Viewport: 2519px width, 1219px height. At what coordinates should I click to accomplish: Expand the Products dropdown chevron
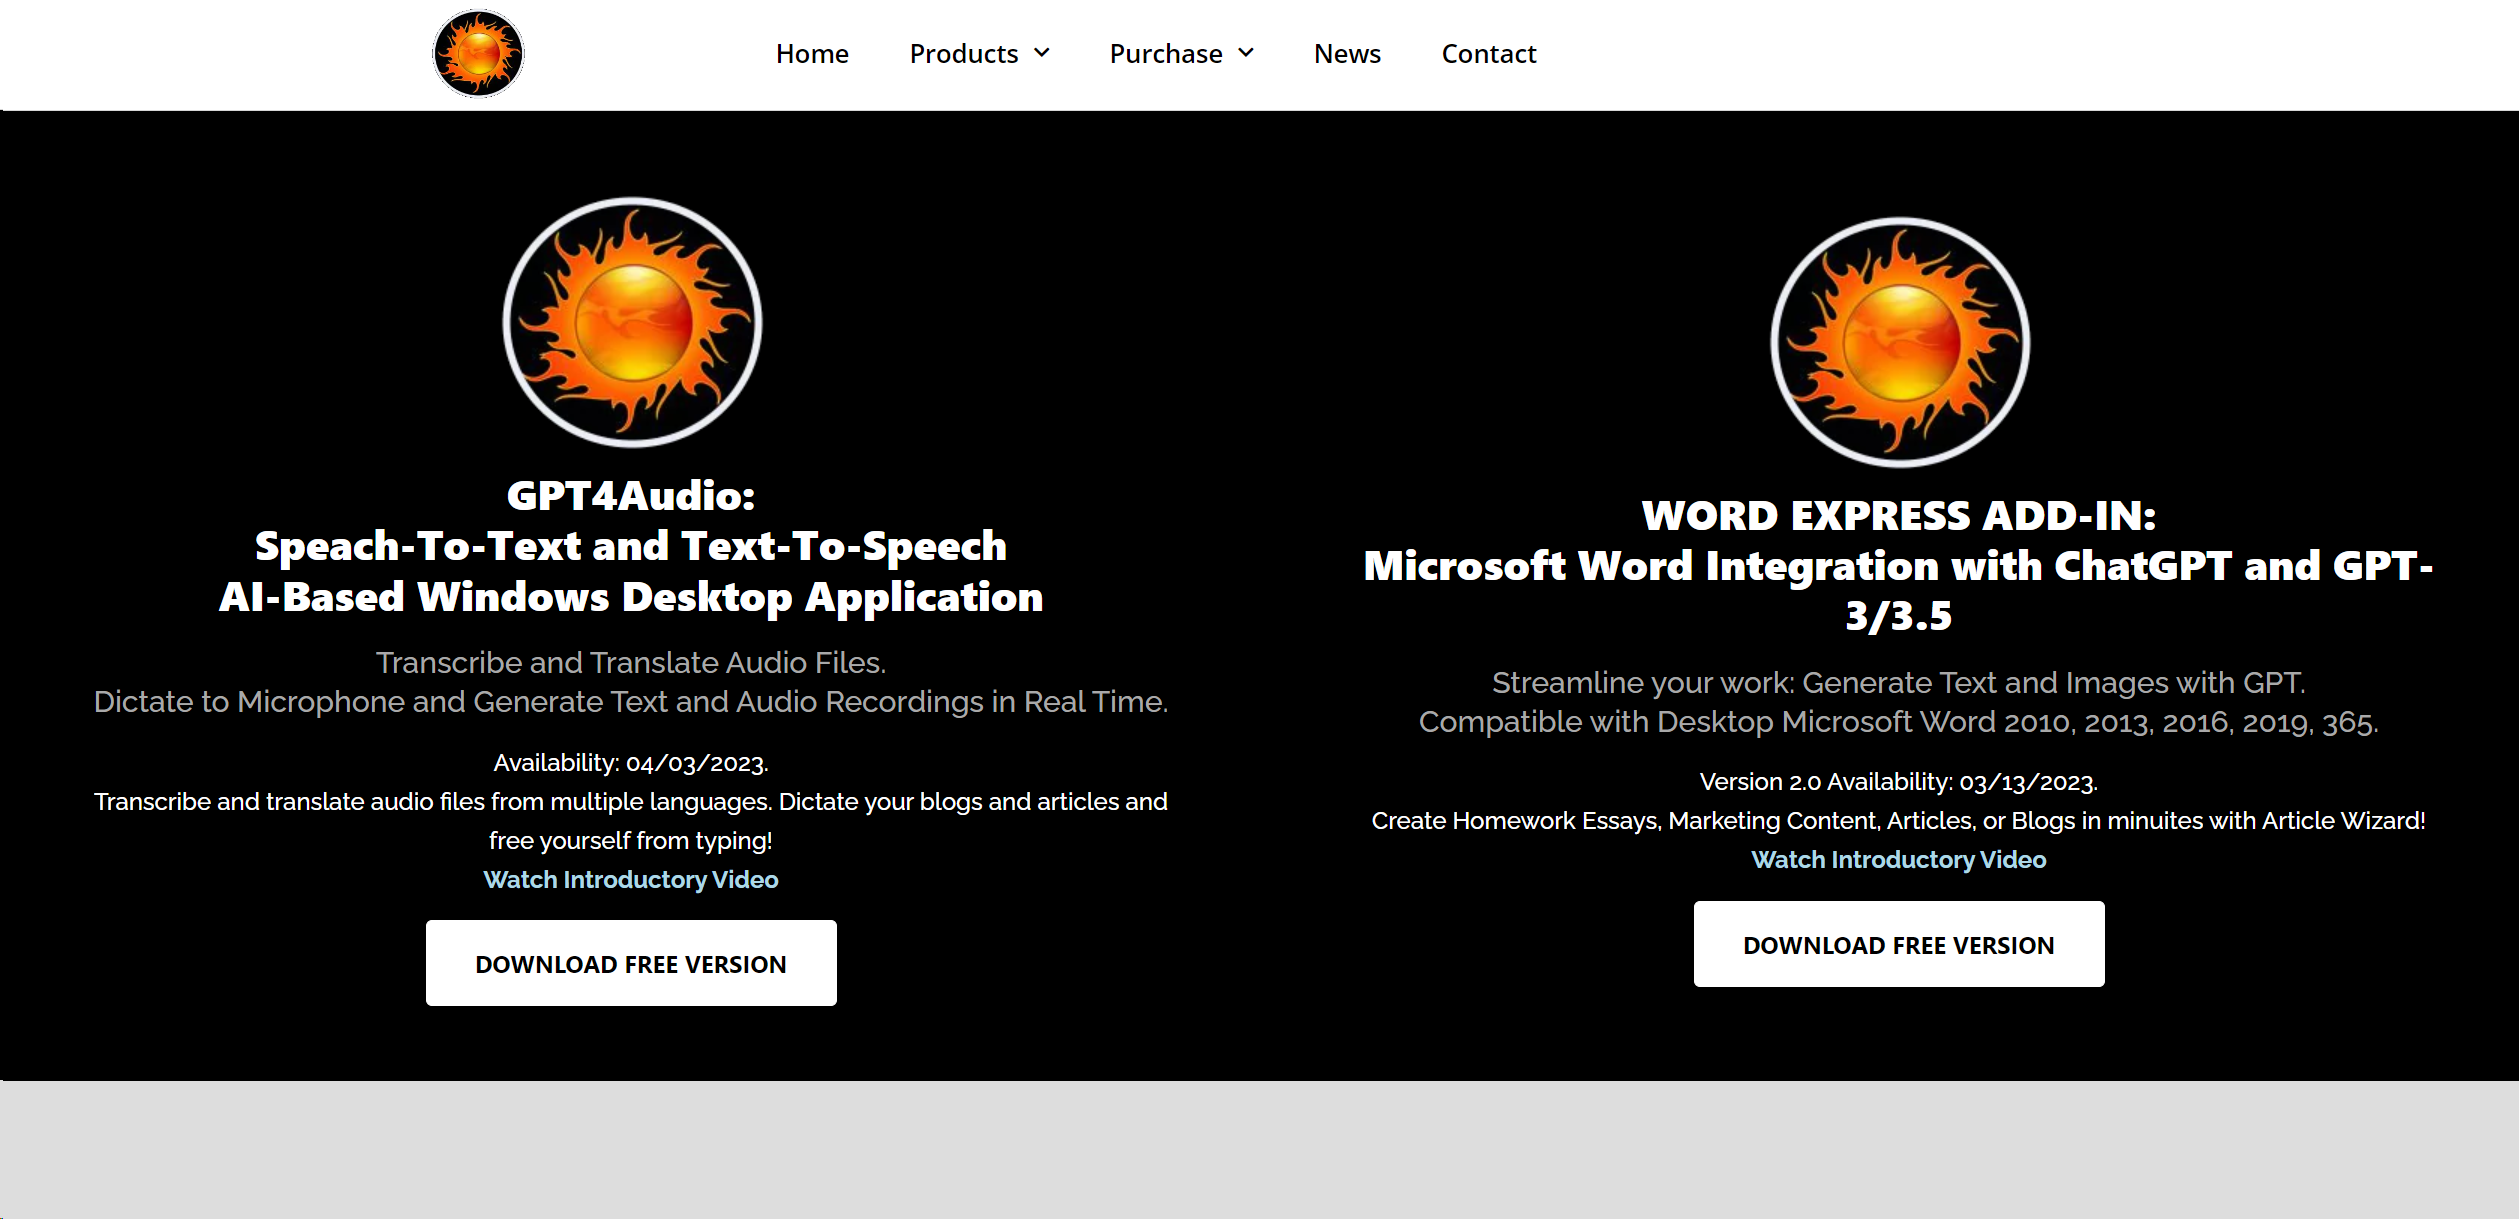[x=1042, y=53]
